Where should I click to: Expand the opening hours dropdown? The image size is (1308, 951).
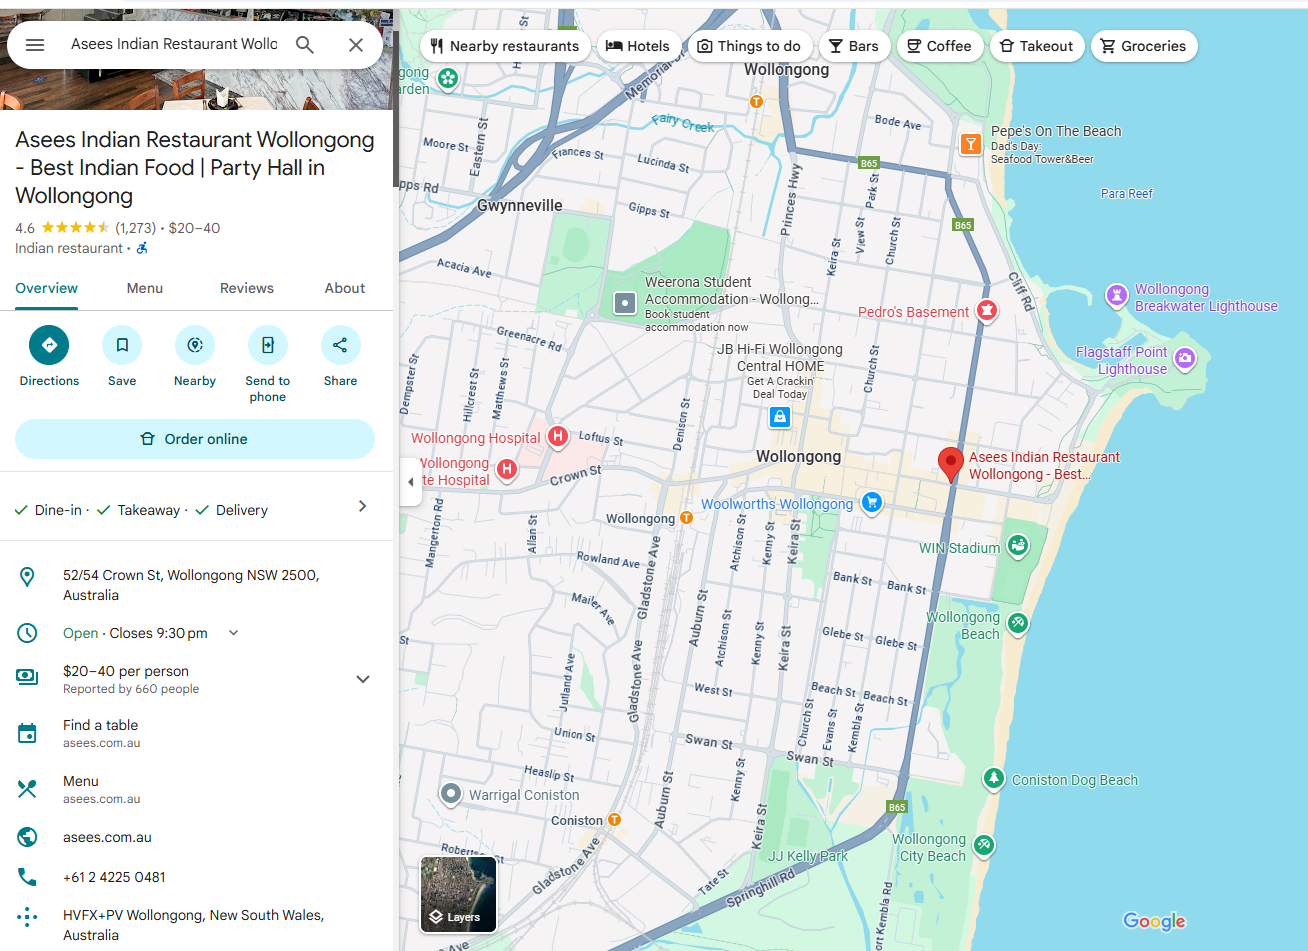(x=234, y=633)
